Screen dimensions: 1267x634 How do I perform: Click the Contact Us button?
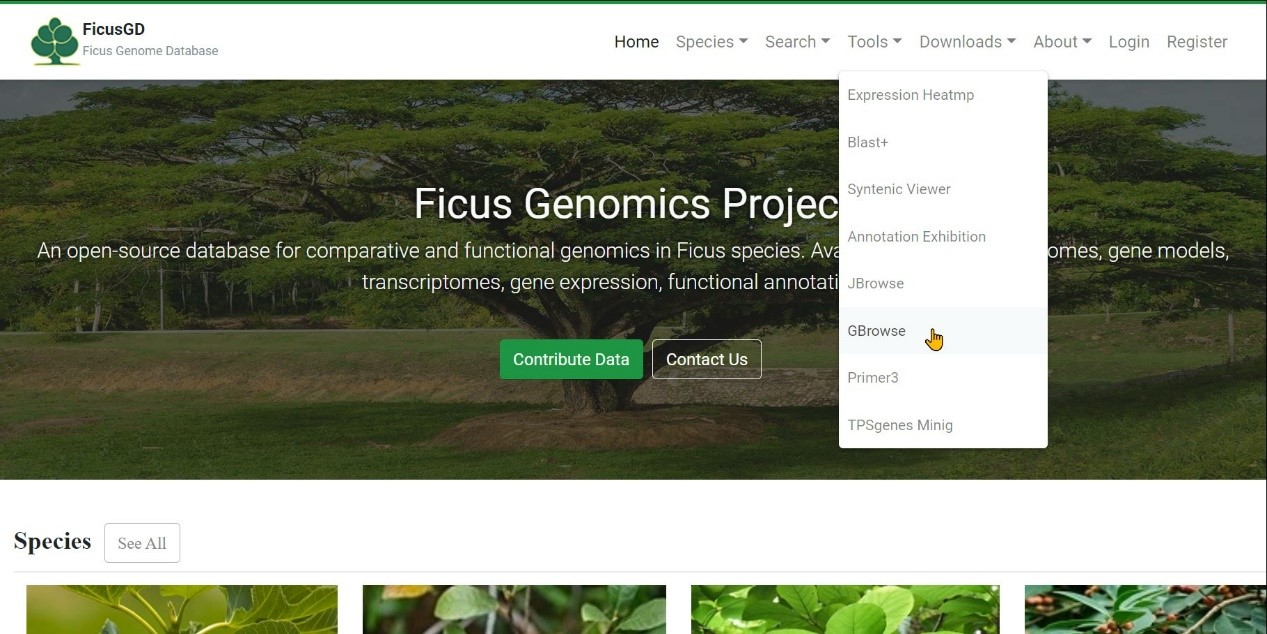click(707, 359)
